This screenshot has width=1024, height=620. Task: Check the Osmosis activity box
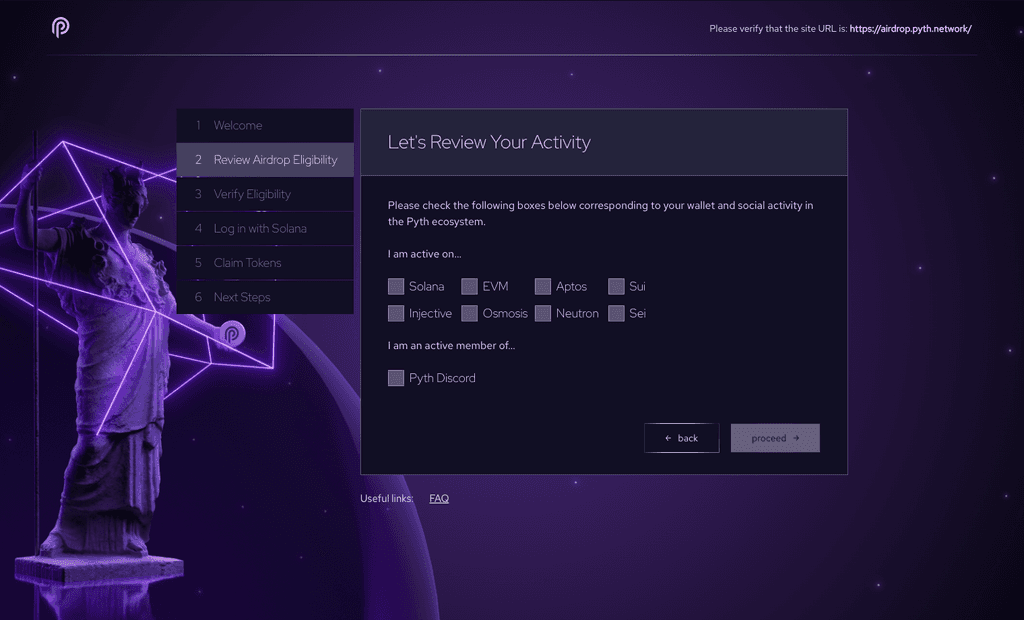click(469, 313)
